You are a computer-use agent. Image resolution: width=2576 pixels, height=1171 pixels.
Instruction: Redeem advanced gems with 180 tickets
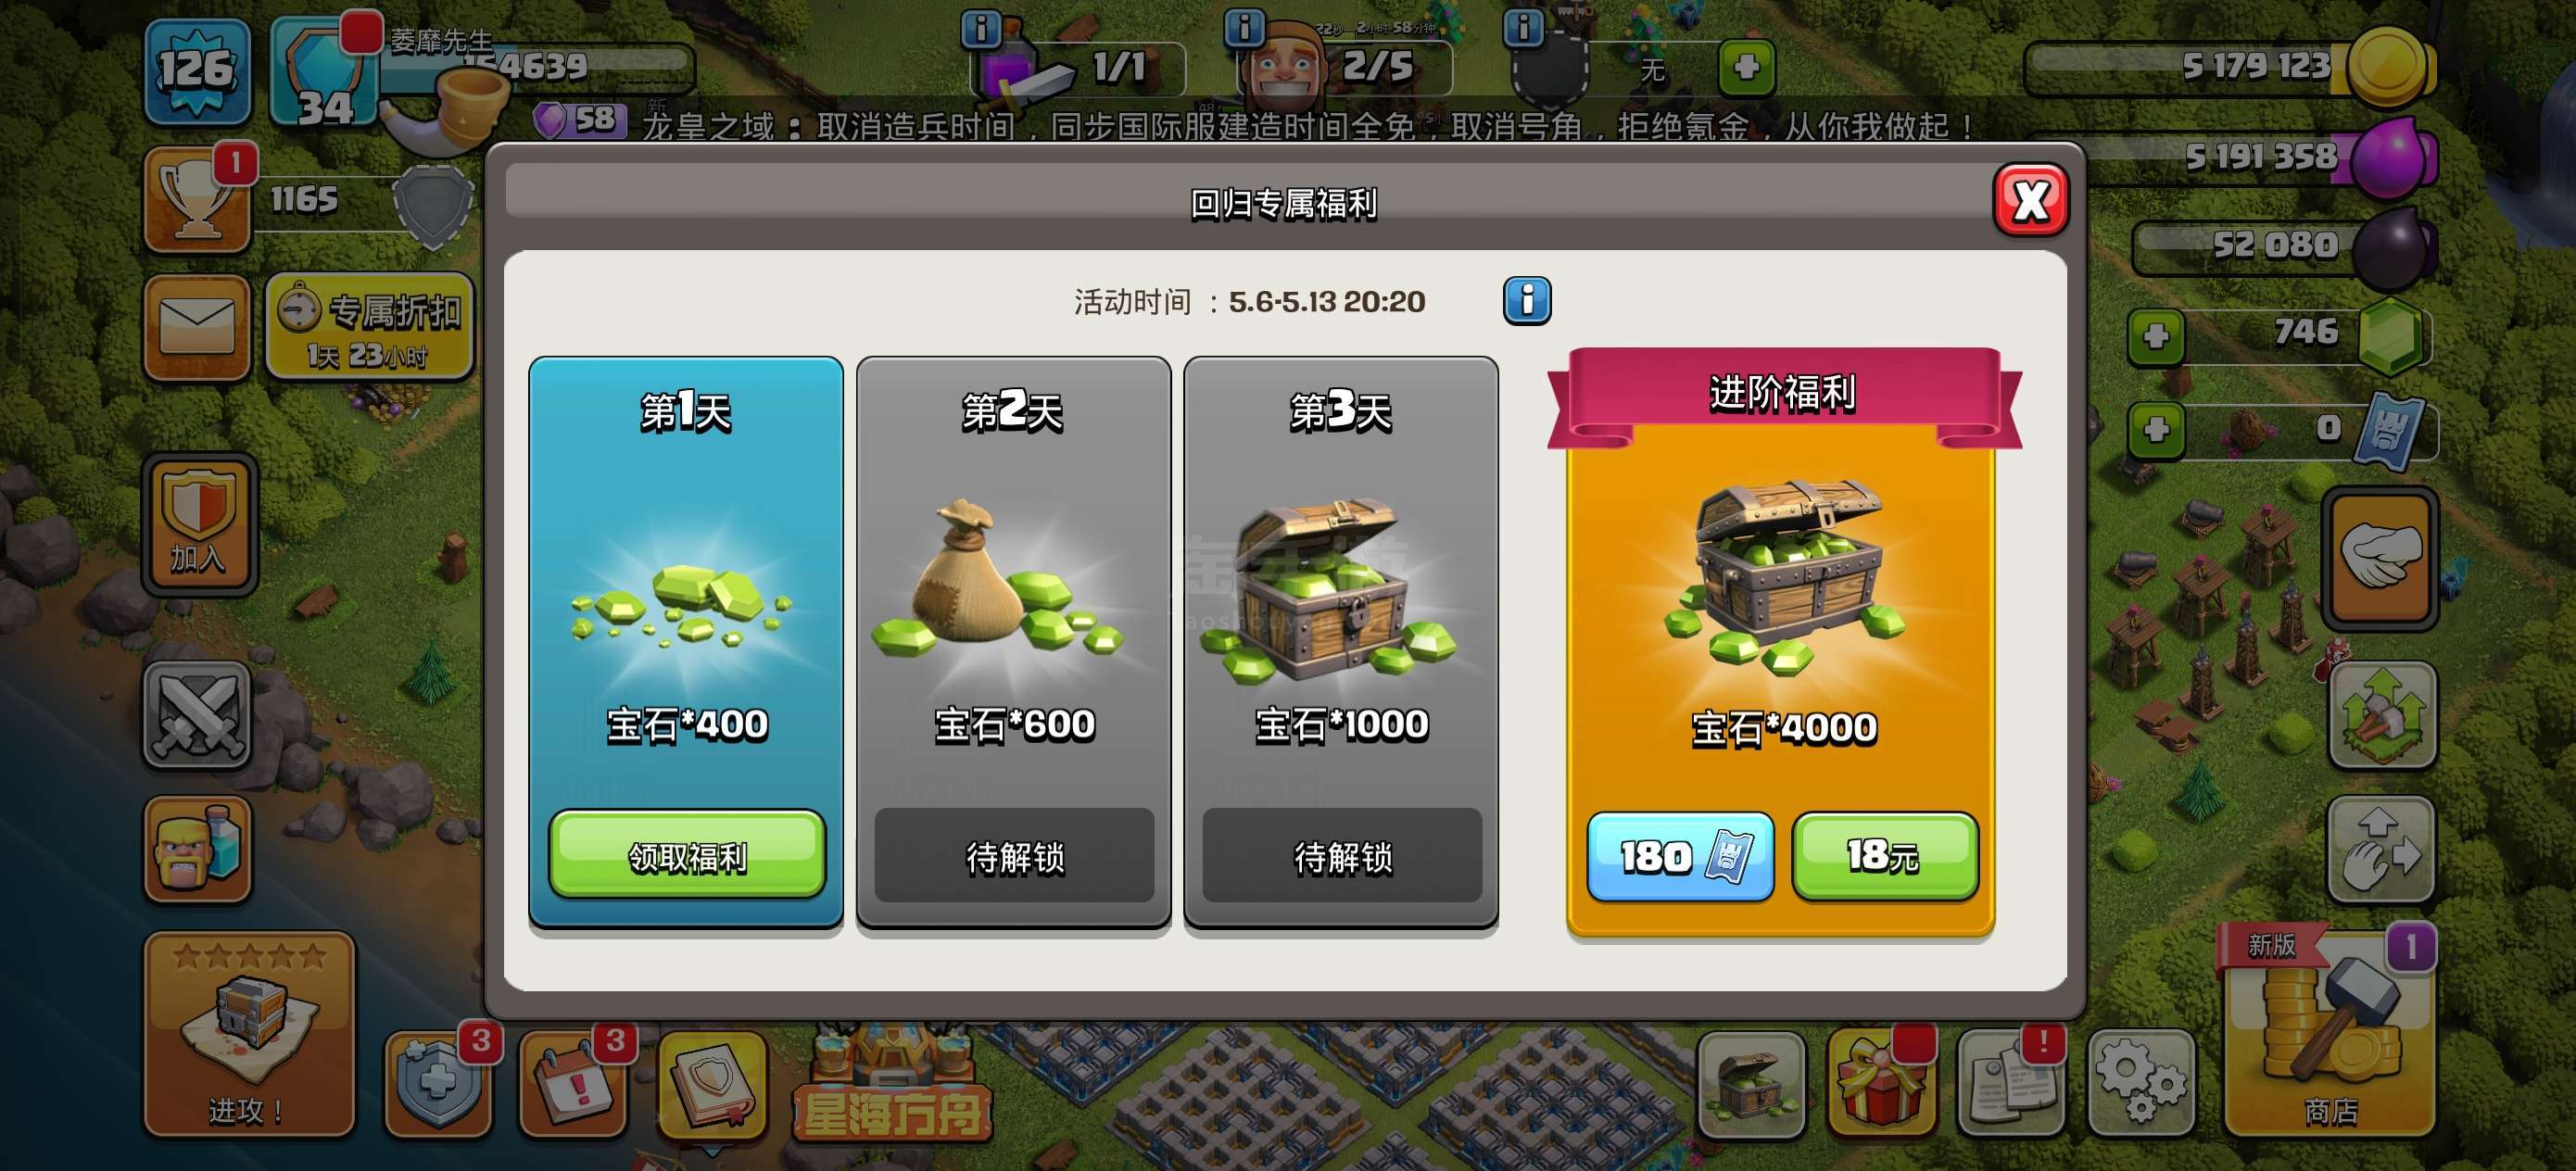(x=1680, y=856)
